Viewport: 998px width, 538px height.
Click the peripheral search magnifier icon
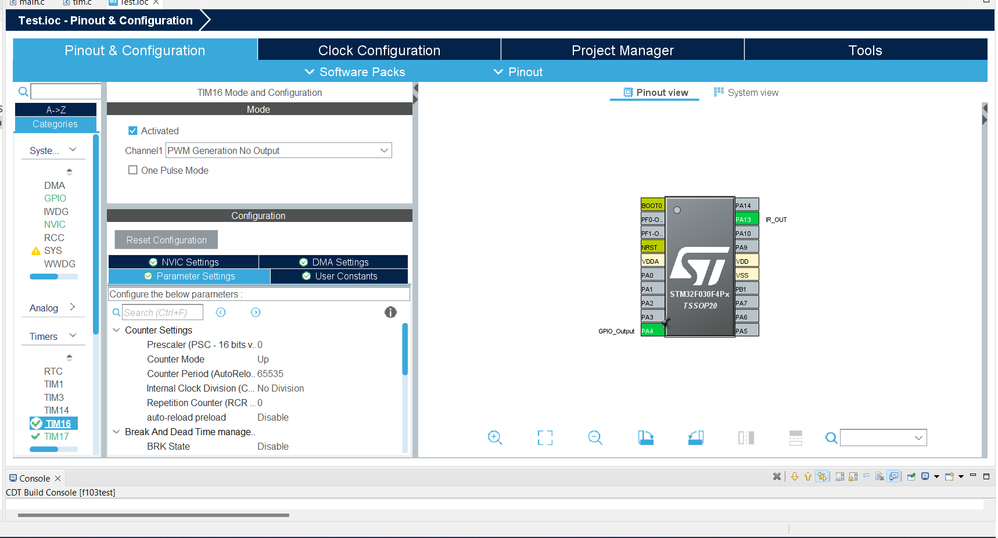pyautogui.click(x=23, y=92)
